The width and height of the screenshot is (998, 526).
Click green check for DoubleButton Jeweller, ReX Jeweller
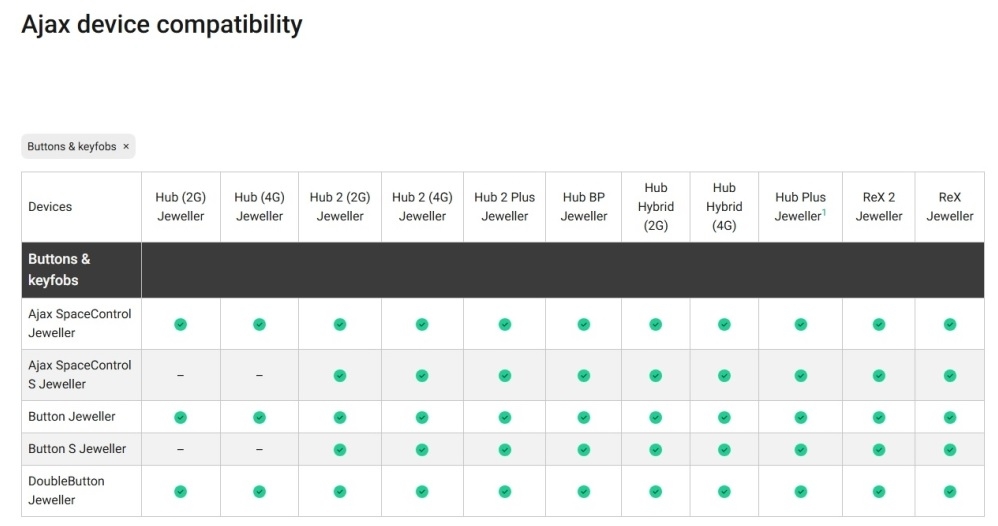[x=949, y=491]
